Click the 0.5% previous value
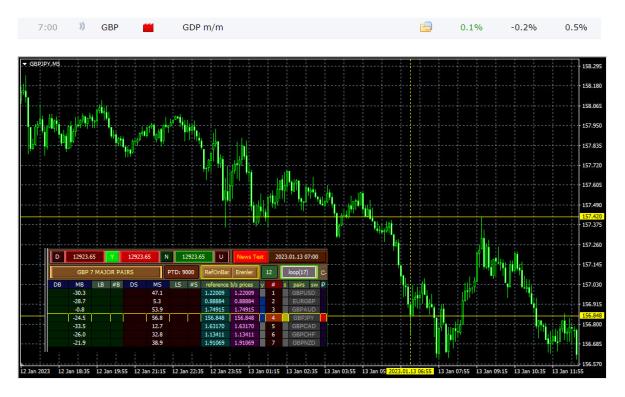 [x=576, y=28]
